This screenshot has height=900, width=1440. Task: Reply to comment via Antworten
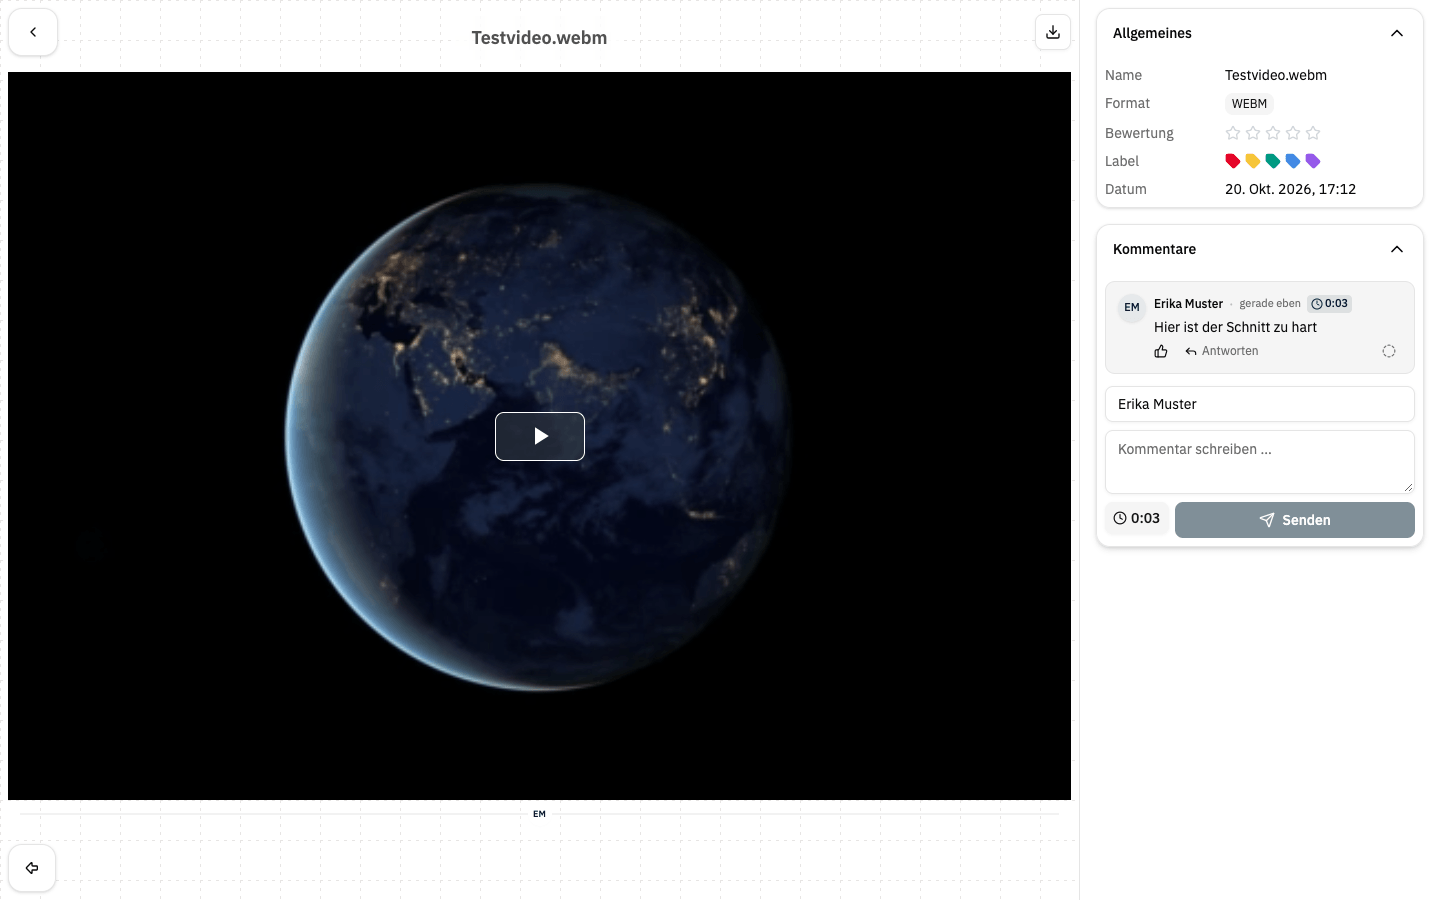pos(1222,351)
